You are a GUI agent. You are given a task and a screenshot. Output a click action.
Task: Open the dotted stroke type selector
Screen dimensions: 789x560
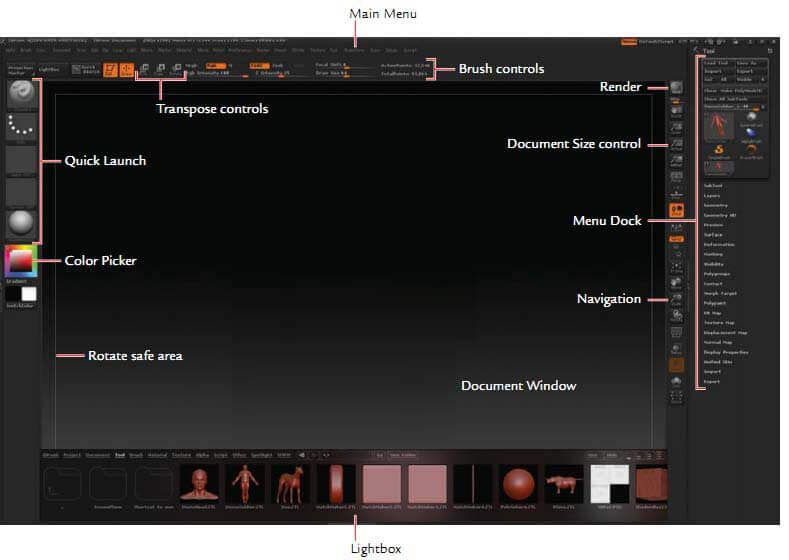click(x=21, y=127)
